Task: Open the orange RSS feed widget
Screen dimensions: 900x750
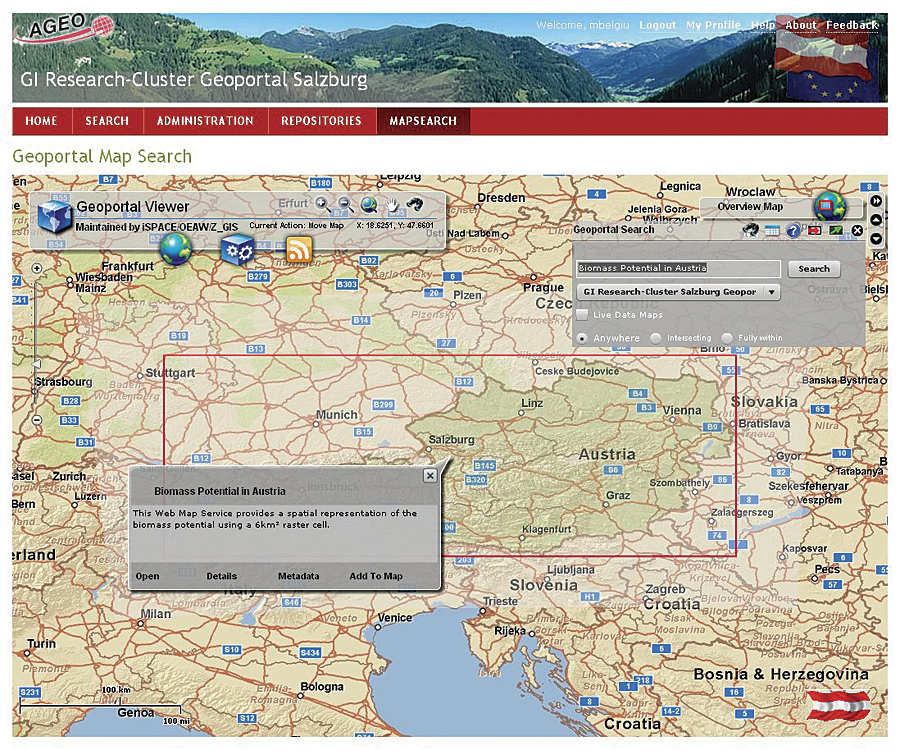Action: click(x=299, y=250)
